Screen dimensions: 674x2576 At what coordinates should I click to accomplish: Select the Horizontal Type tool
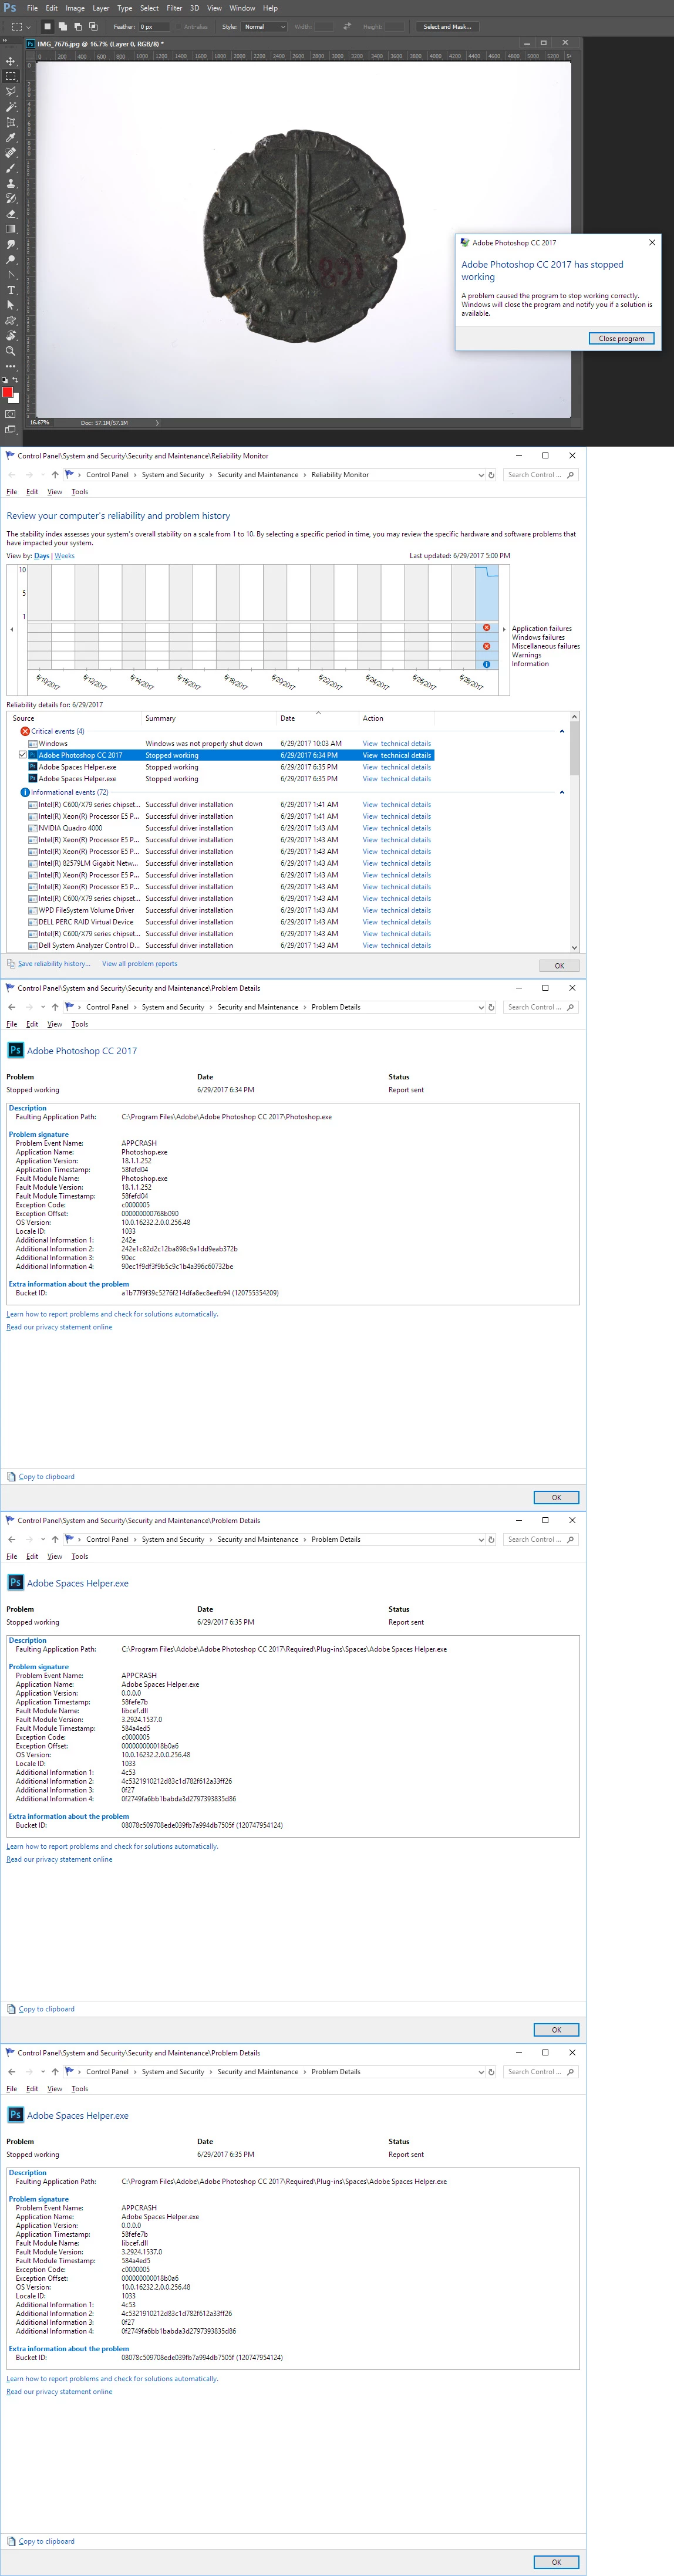click(x=11, y=290)
